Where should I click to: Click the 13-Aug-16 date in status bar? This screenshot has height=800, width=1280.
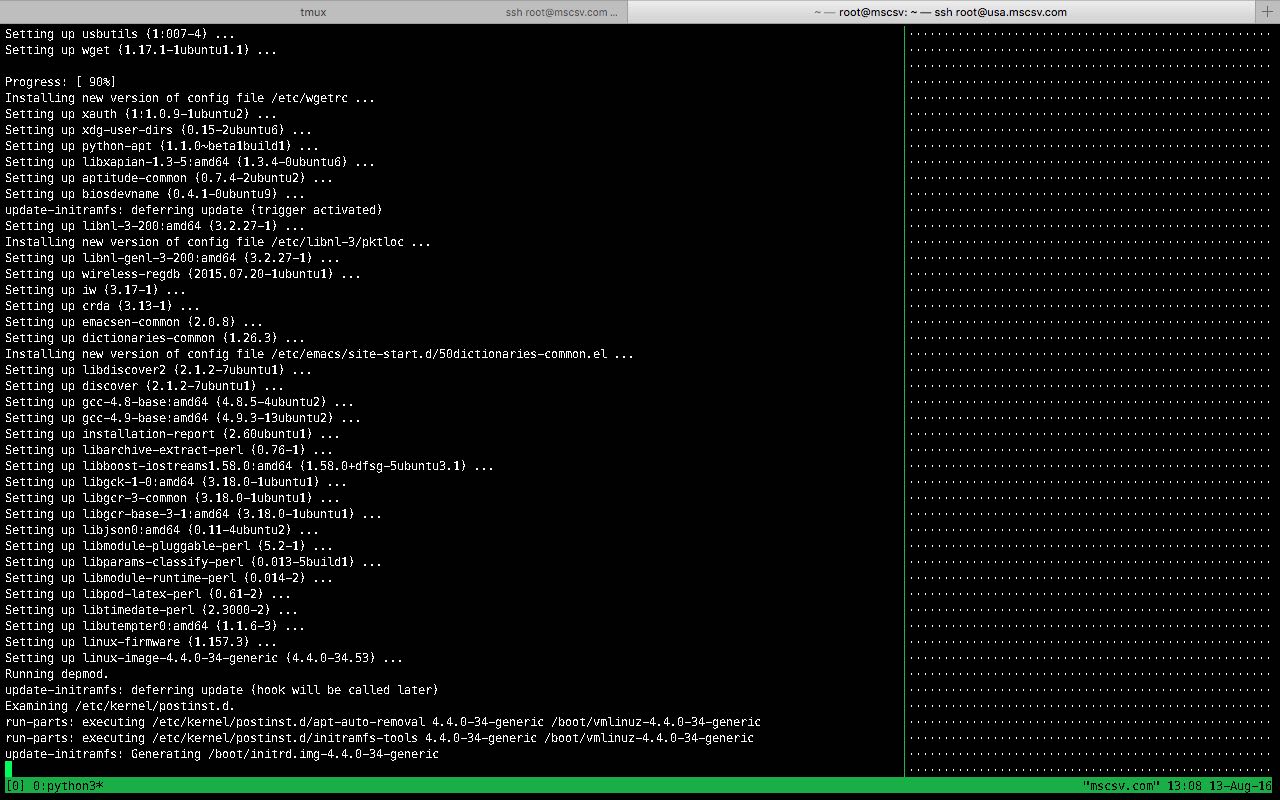[x=1238, y=786]
